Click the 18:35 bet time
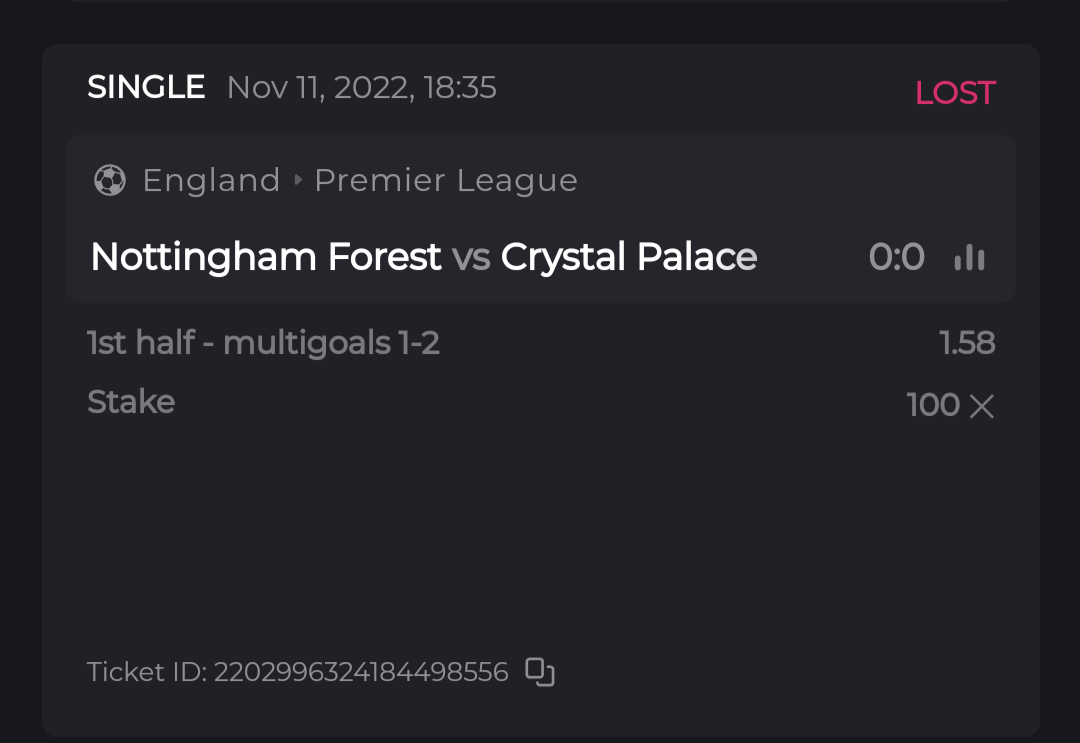This screenshot has height=743, width=1080. point(460,88)
